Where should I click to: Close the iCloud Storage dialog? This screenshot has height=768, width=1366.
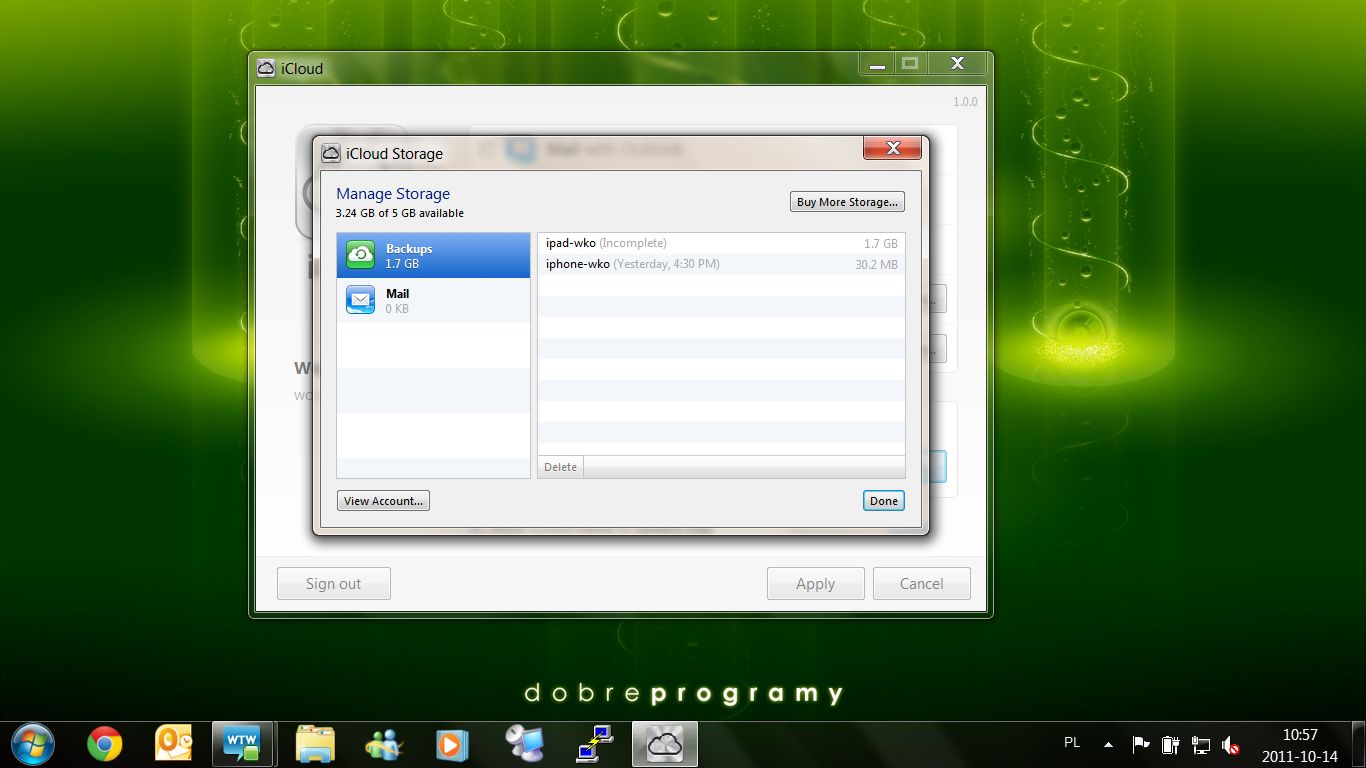pyautogui.click(x=893, y=148)
